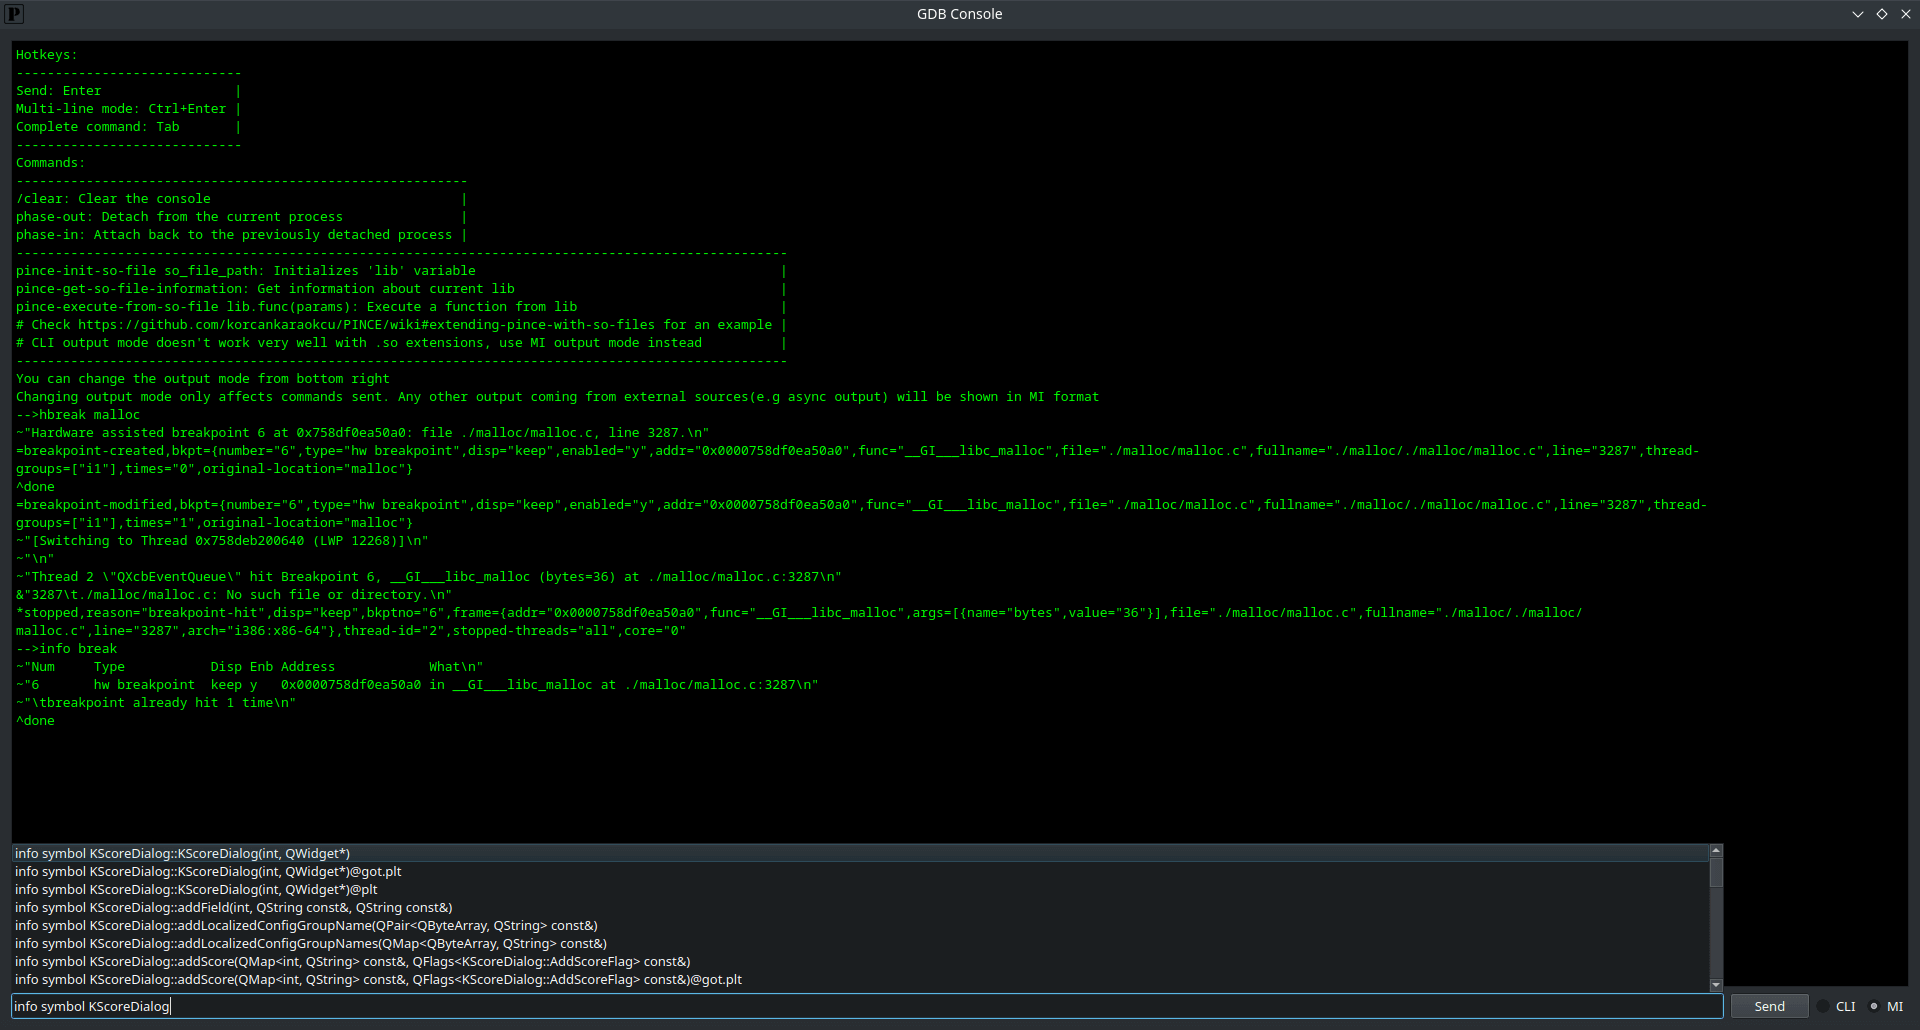Select completion 'addLocalizedConfigGroupName(QPair' entry

[860, 926]
